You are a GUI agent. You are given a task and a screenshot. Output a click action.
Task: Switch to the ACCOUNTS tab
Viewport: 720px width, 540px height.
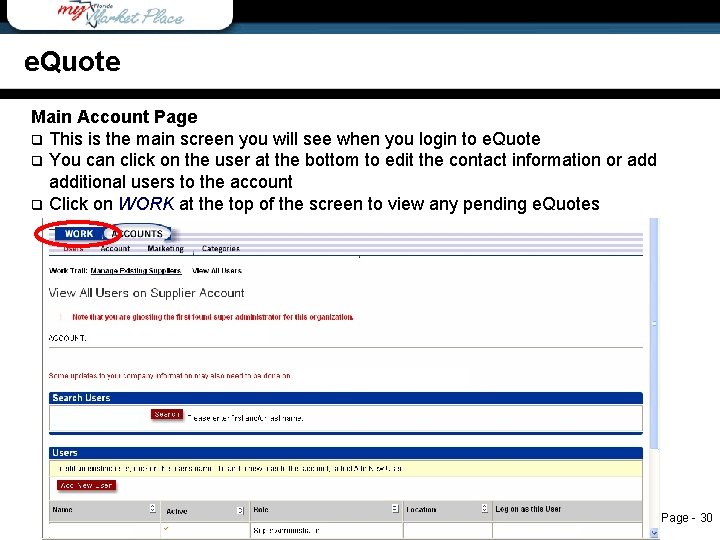tap(138, 234)
